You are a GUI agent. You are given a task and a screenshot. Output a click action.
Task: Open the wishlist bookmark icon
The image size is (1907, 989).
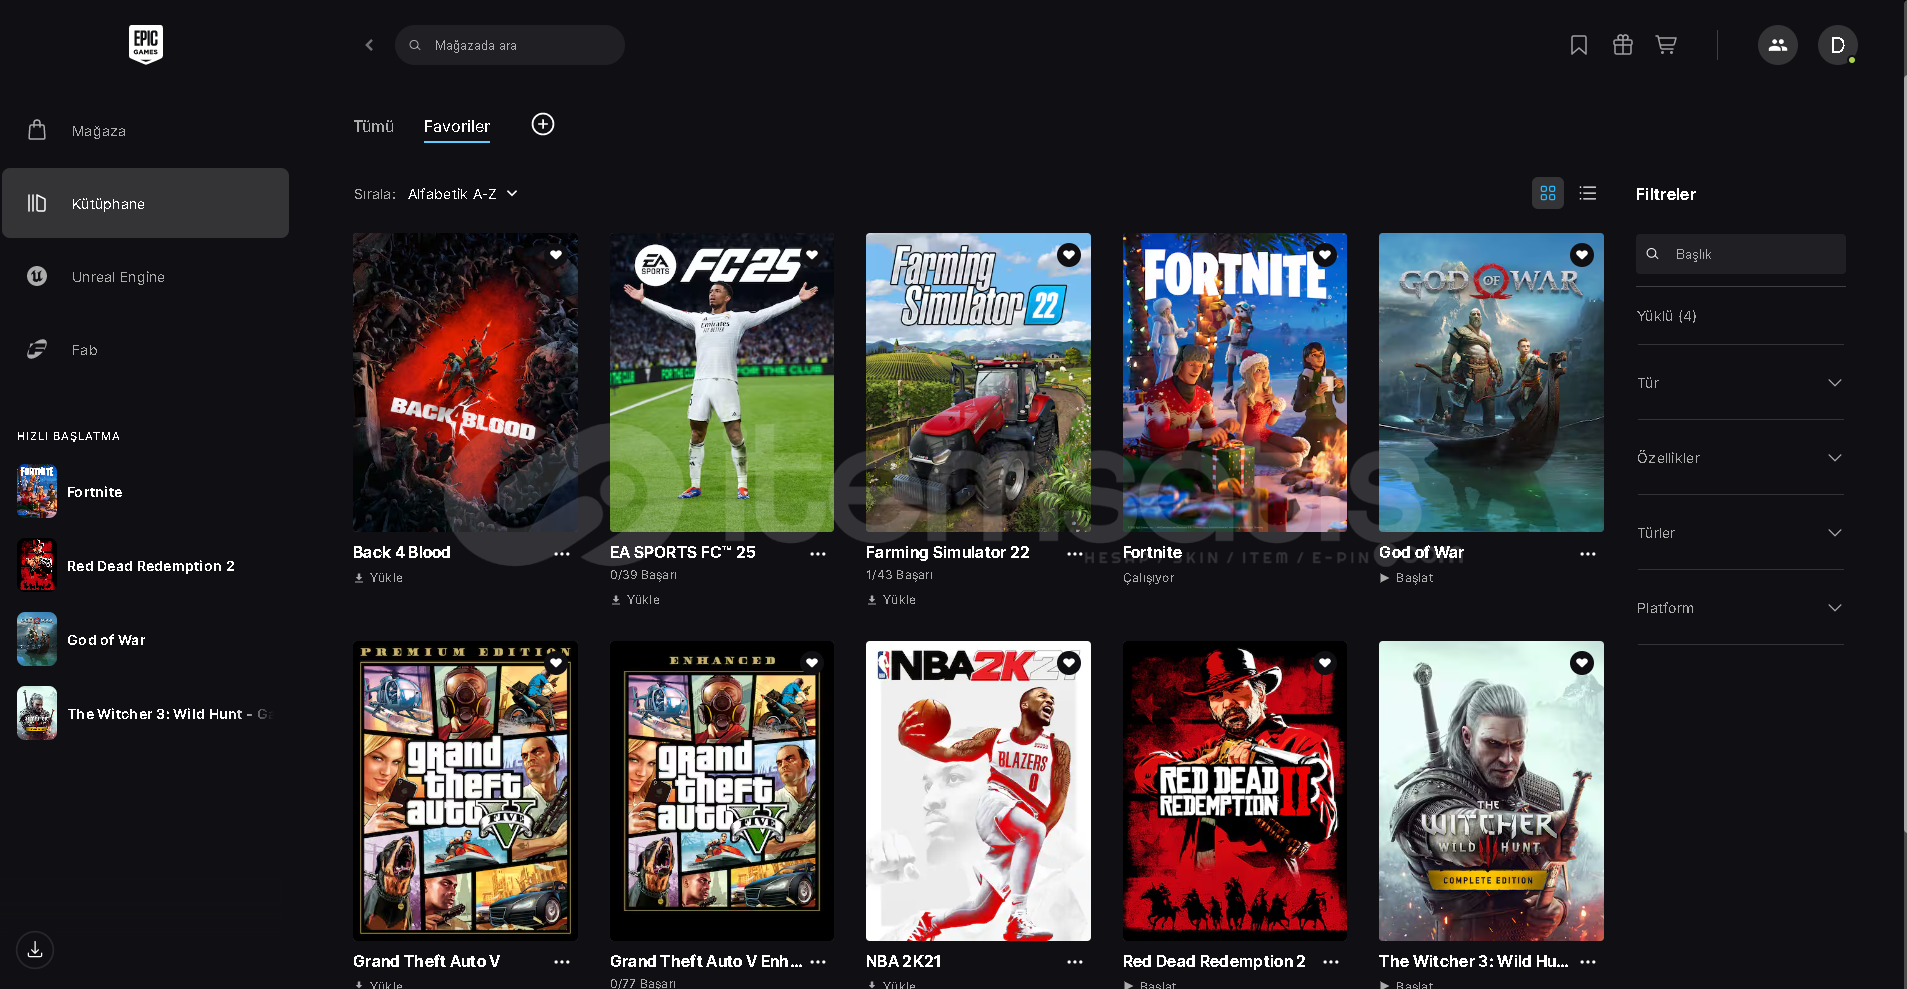point(1579,45)
